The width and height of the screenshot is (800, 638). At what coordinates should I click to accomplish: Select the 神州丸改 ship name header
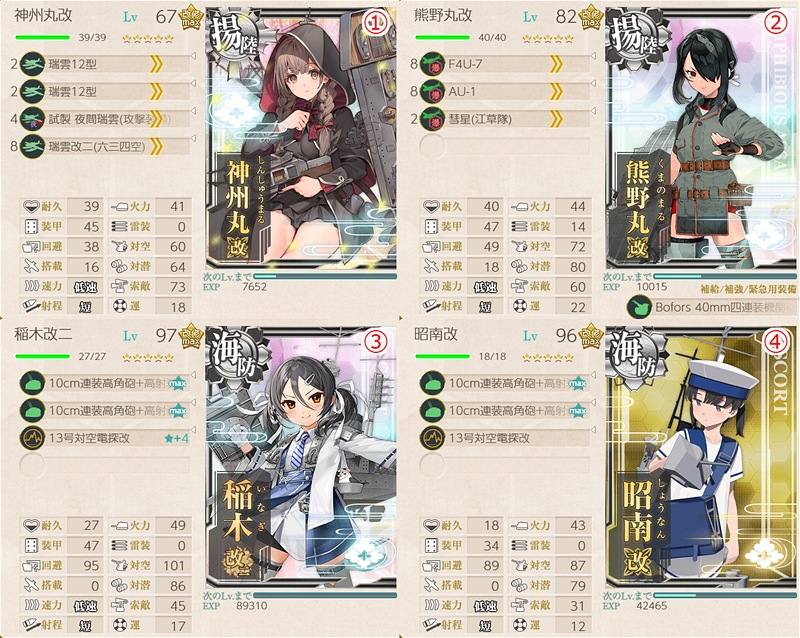tap(43, 16)
